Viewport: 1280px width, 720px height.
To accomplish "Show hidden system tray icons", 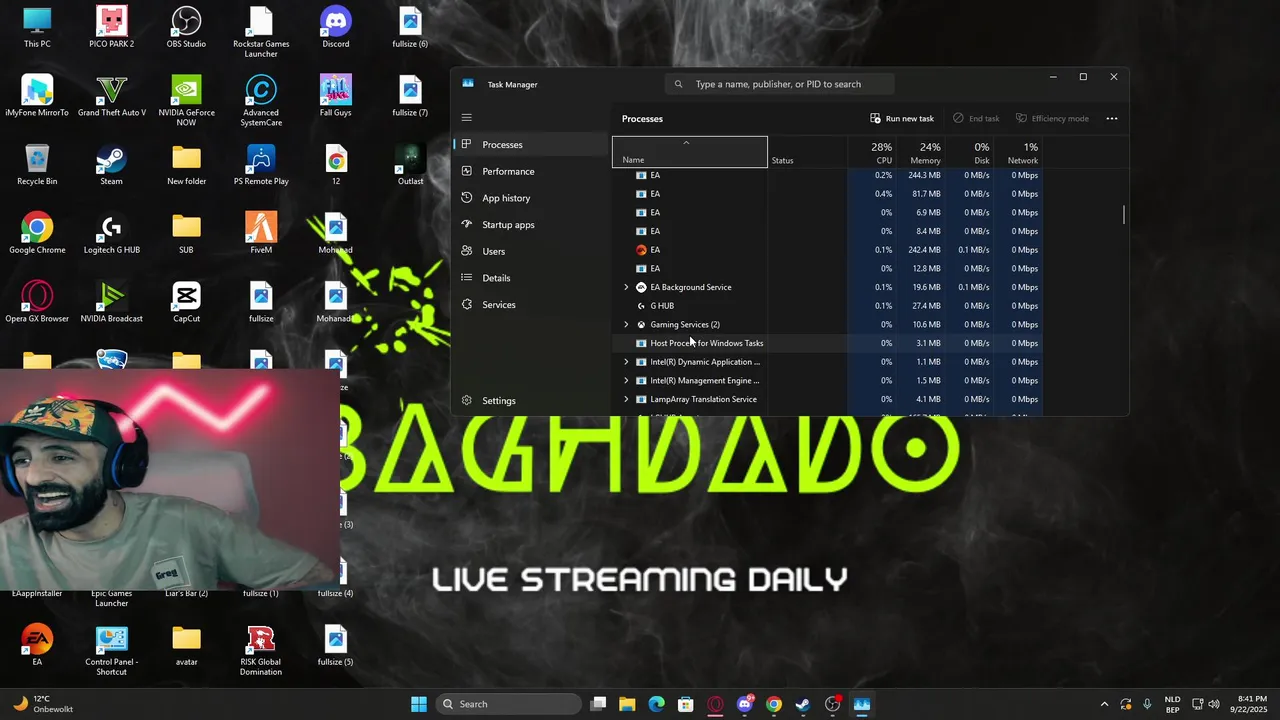I will (1104, 704).
